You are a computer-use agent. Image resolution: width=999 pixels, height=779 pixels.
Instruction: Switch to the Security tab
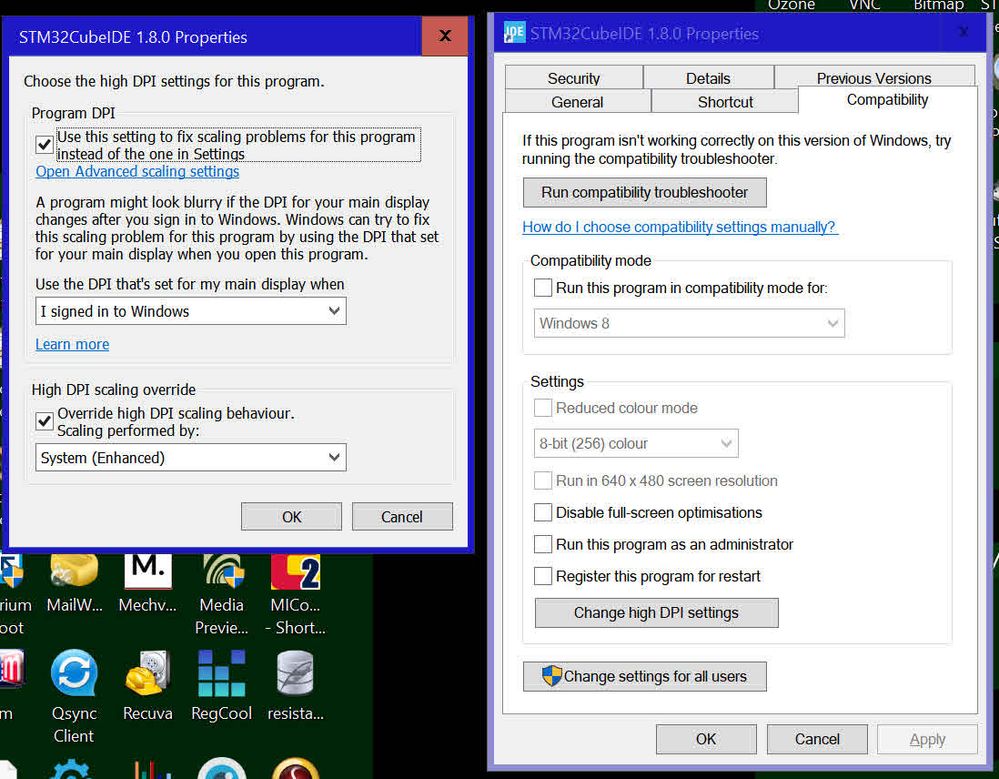pos(573,78)
